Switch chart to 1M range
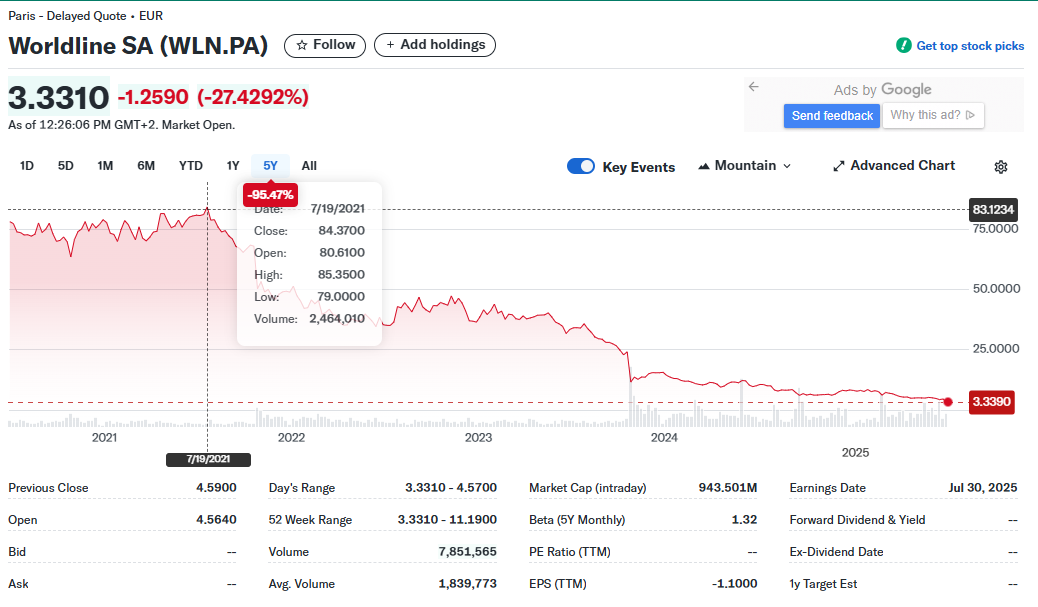Viewport: 1038px width, 607px height. (x=105, y=165)
